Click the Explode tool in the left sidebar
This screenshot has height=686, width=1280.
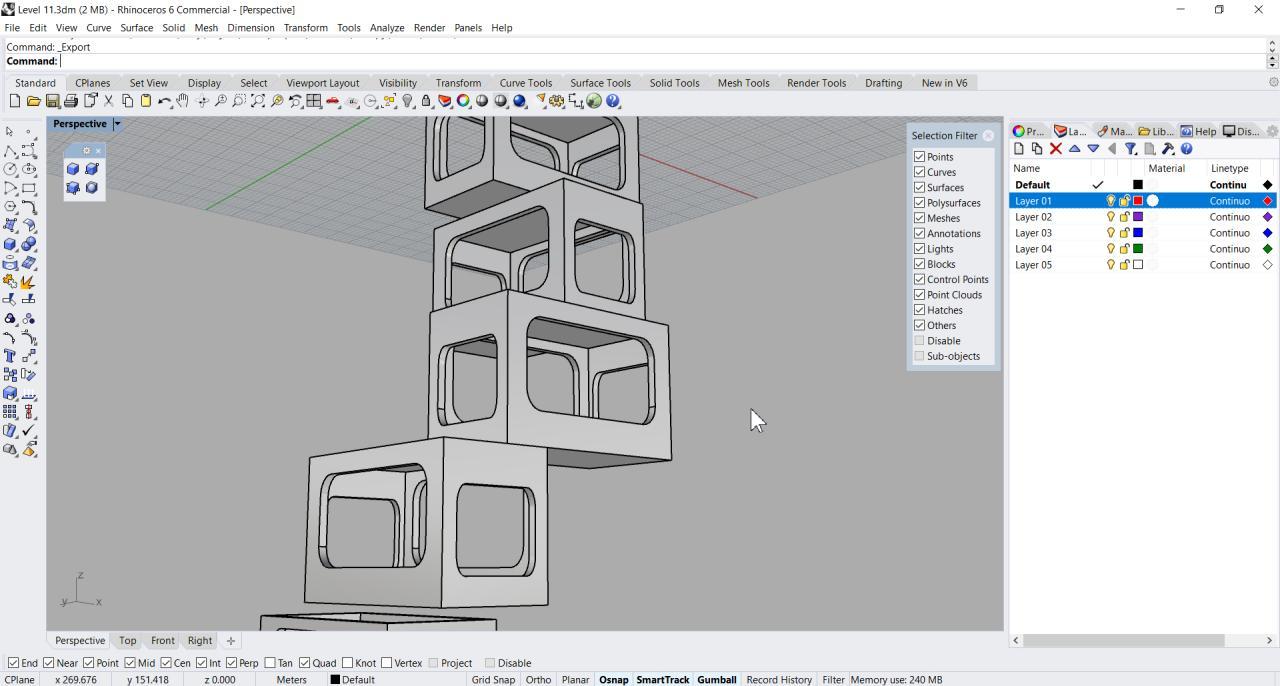point(28,282)
